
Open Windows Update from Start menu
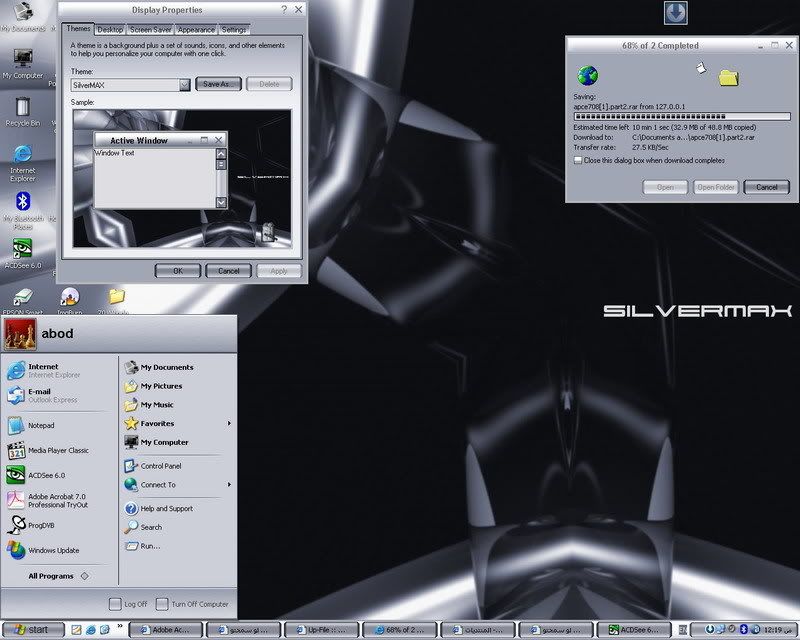tap(44, 551)
